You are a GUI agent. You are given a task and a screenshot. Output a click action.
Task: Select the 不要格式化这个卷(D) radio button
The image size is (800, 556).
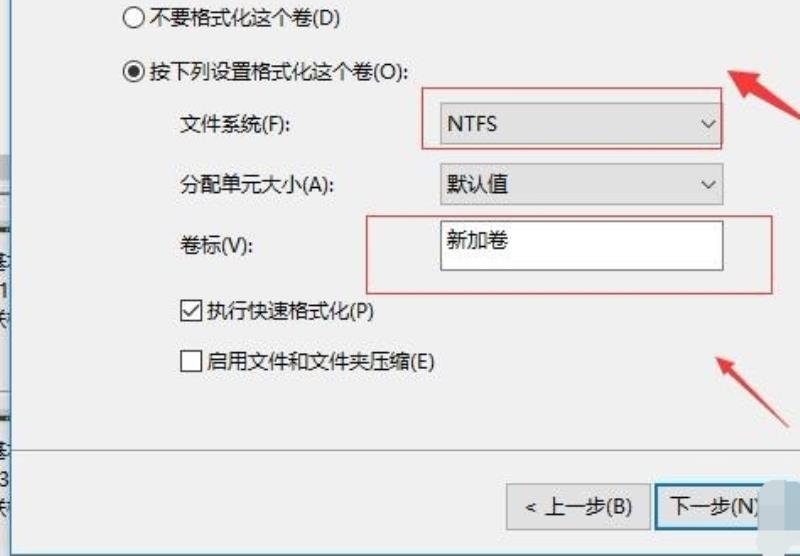[x=134, y=18]
